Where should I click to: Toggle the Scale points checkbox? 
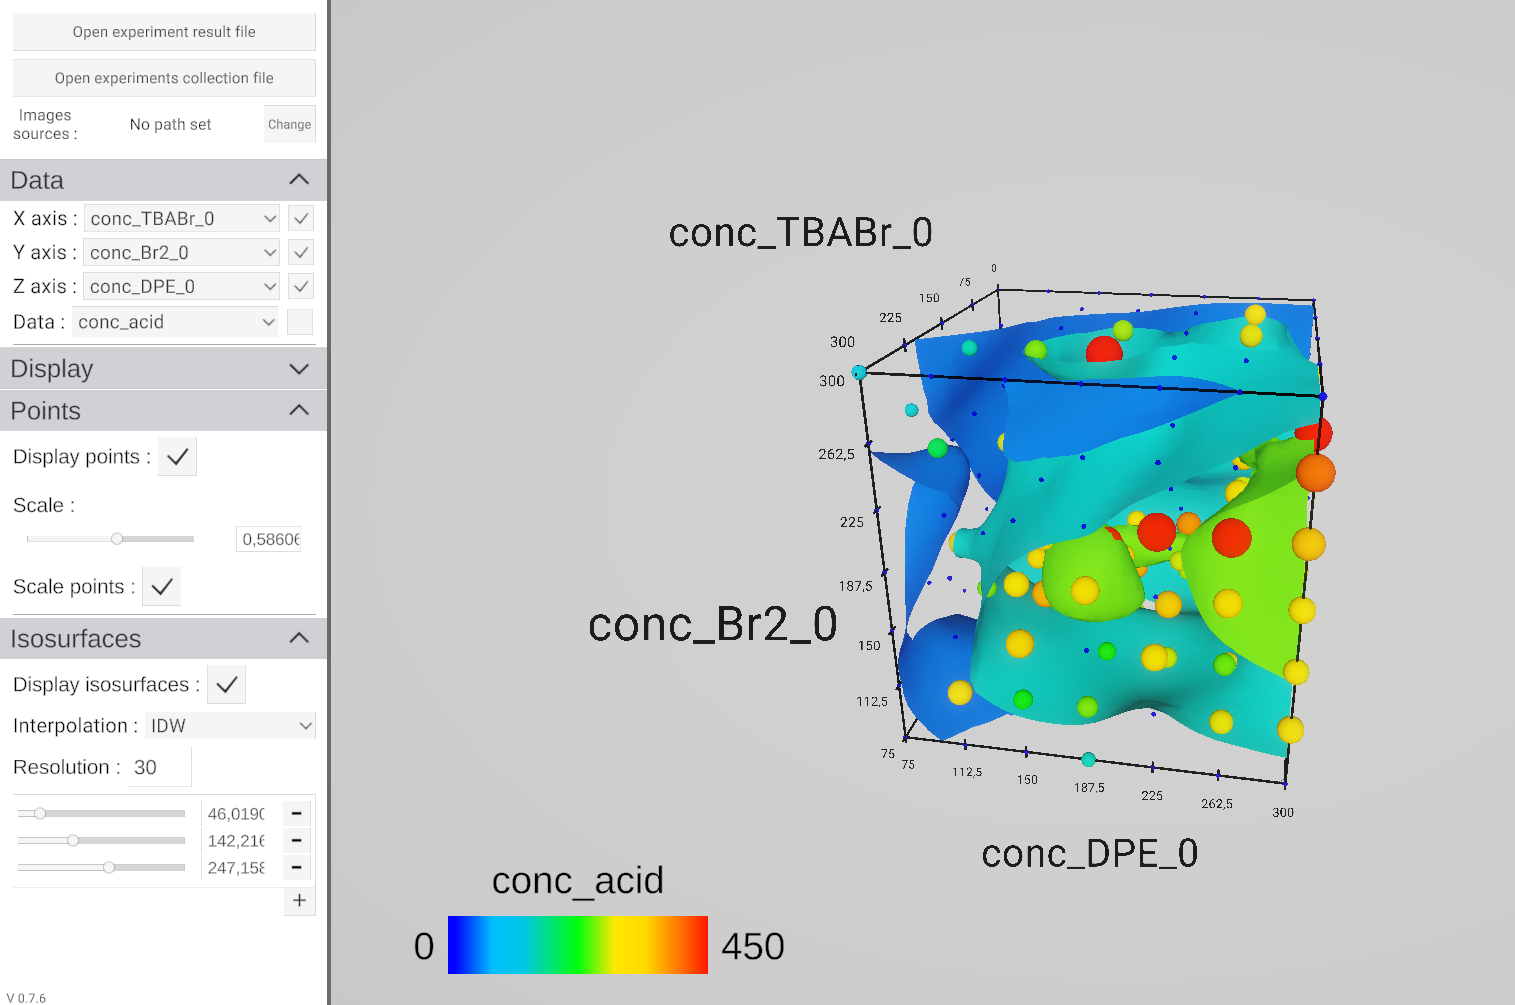162,587
